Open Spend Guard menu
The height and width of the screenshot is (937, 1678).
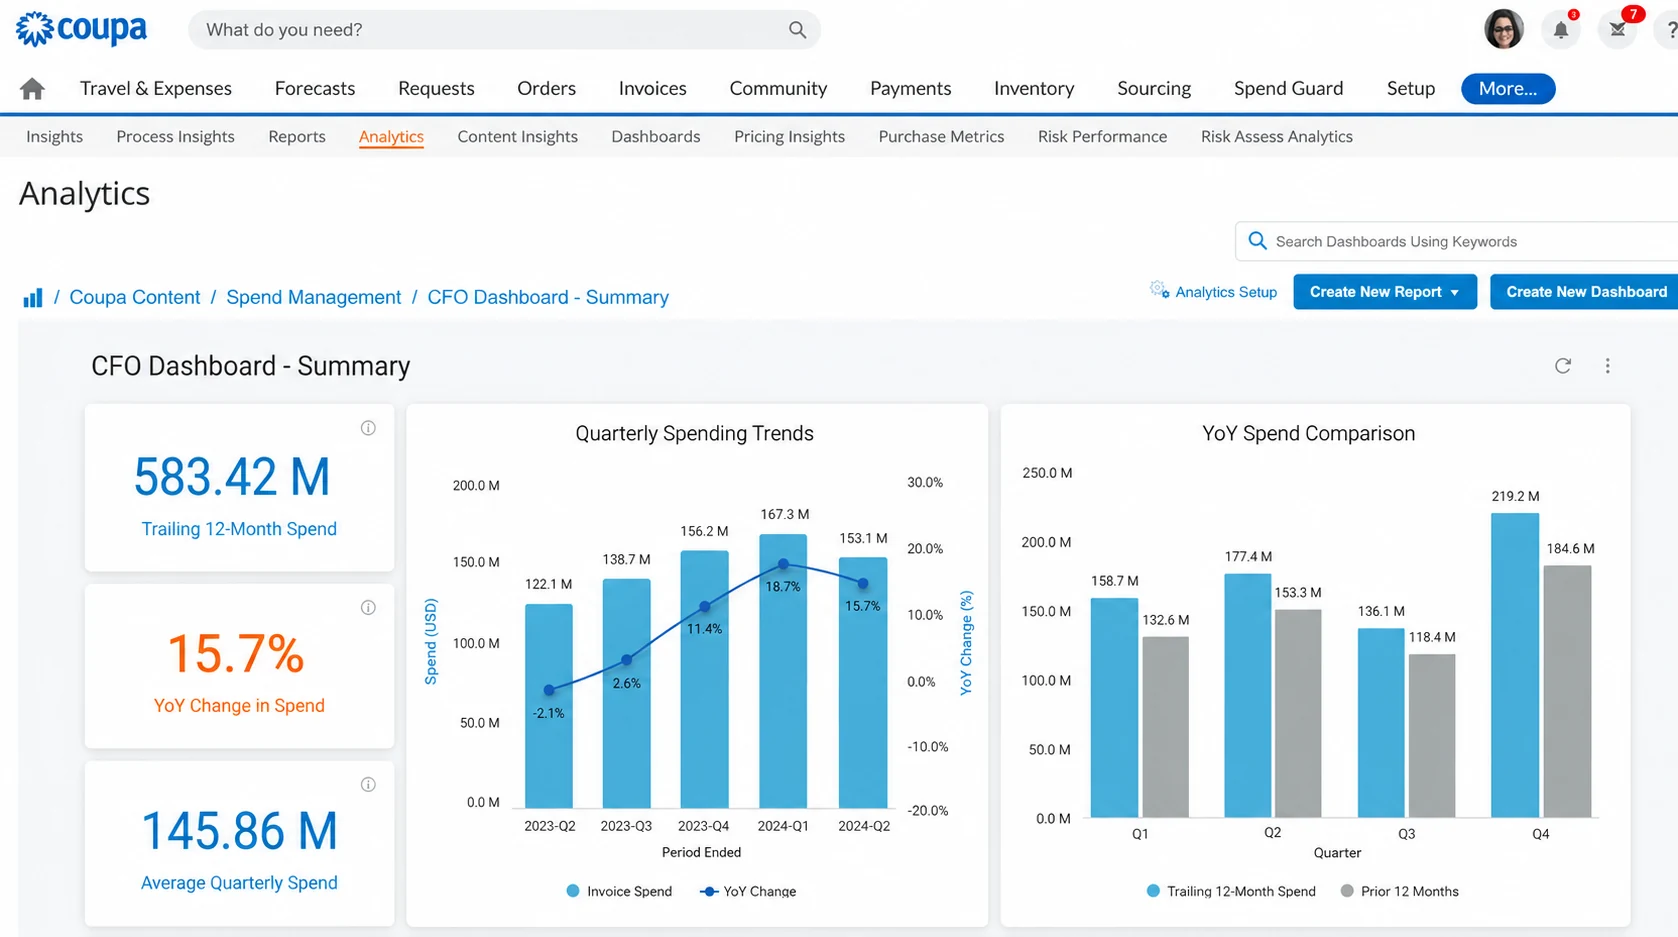1288,89
